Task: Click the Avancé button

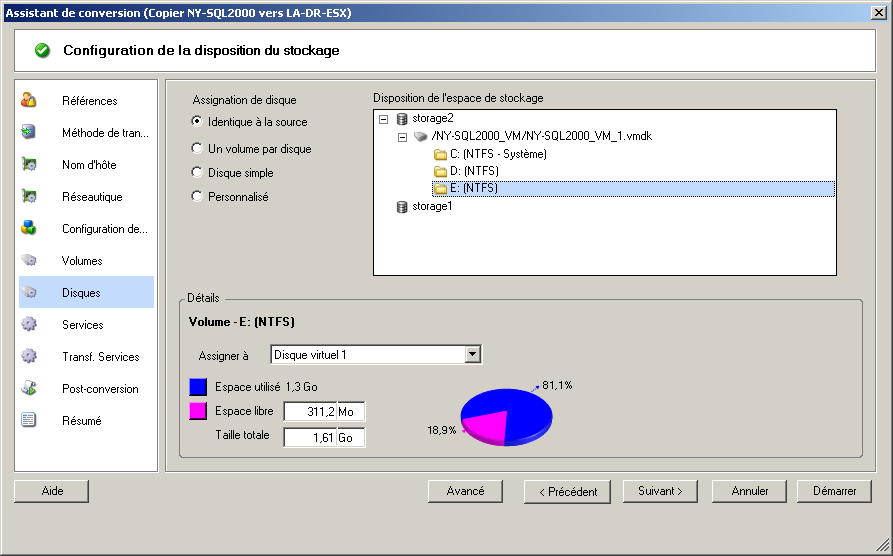Action: (465, 491)
